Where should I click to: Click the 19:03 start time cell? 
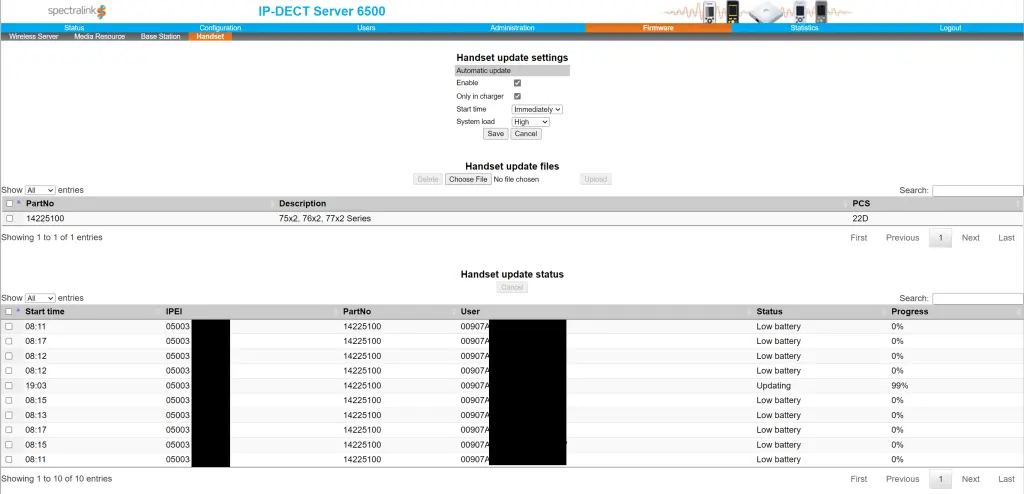coord(35,386)
